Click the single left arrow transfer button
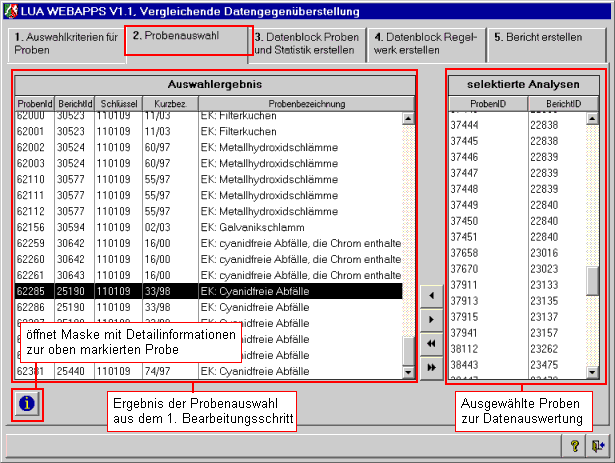 [x=430, y=295]
